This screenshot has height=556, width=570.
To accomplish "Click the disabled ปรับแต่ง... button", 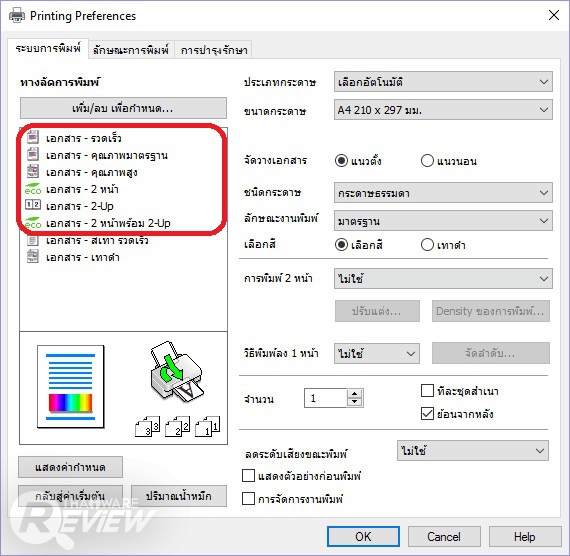I will click(x=377, y=311).
